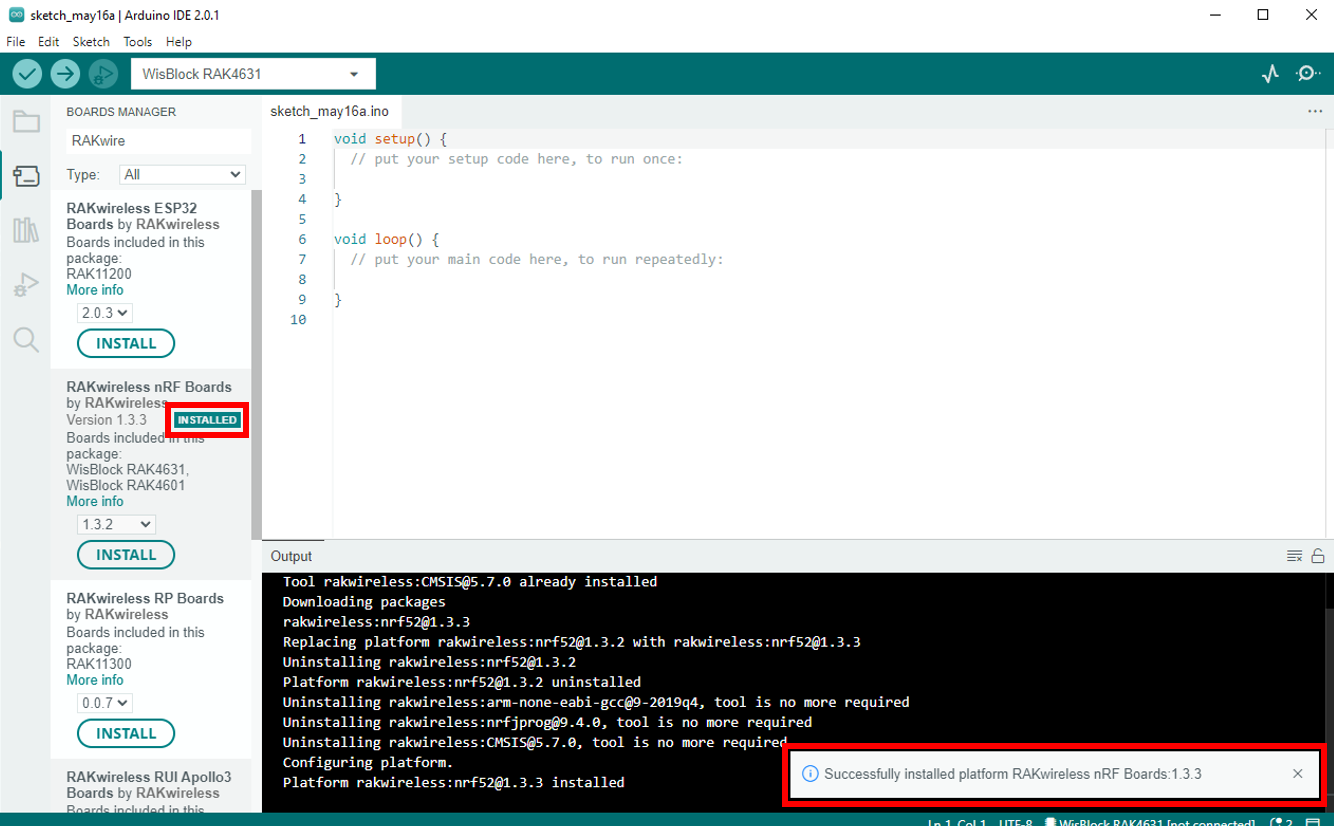Click the boards list scrollbar
Screen dimensions: 1334x826
pos(256,365)
